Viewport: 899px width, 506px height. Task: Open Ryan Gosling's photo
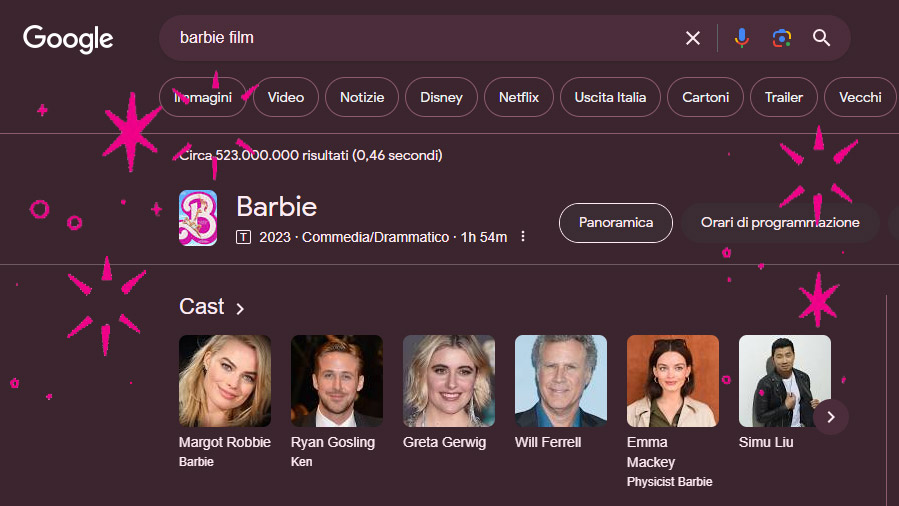click(x=337, y=381)
